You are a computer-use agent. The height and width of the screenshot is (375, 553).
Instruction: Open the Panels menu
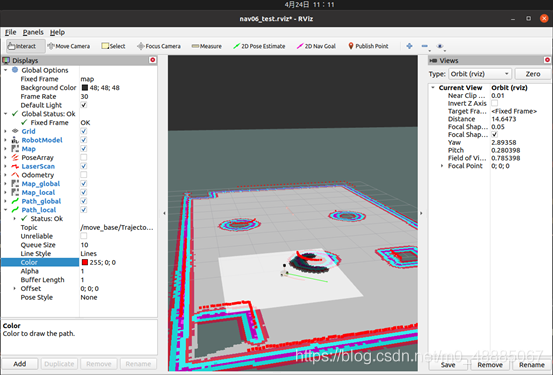(x=33, y=32)
